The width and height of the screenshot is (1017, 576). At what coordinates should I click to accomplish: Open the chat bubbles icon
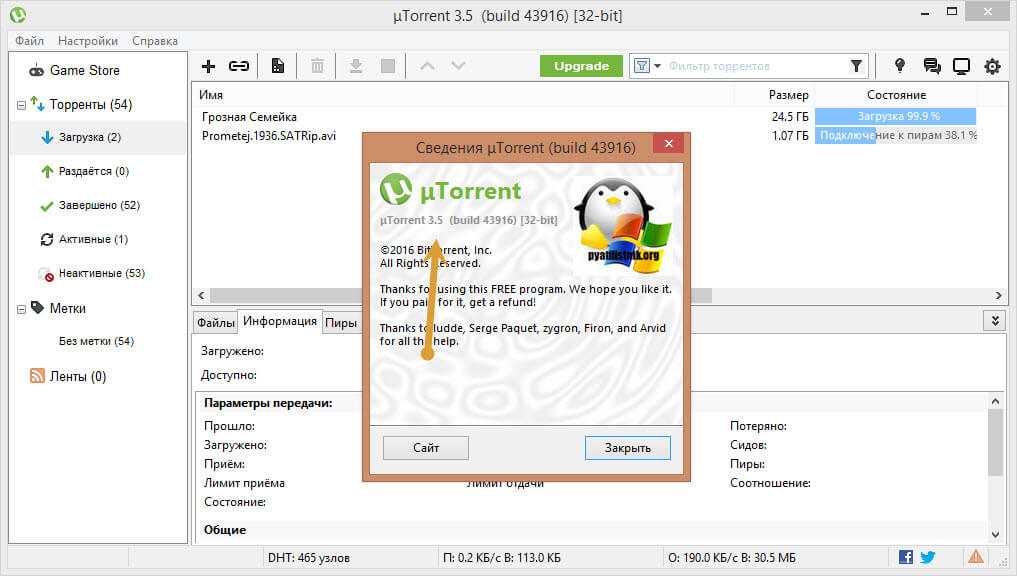tap(932, 66)
